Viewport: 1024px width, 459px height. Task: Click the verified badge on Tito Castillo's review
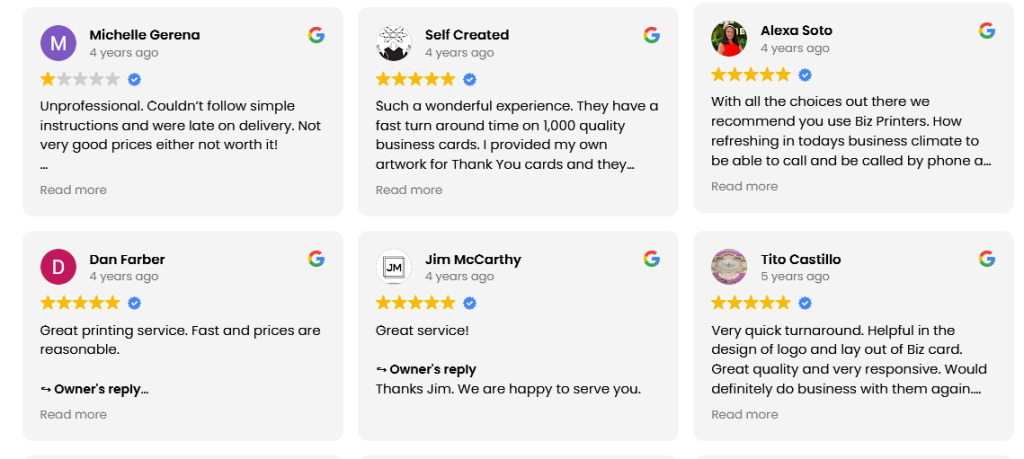click(805, 303)
